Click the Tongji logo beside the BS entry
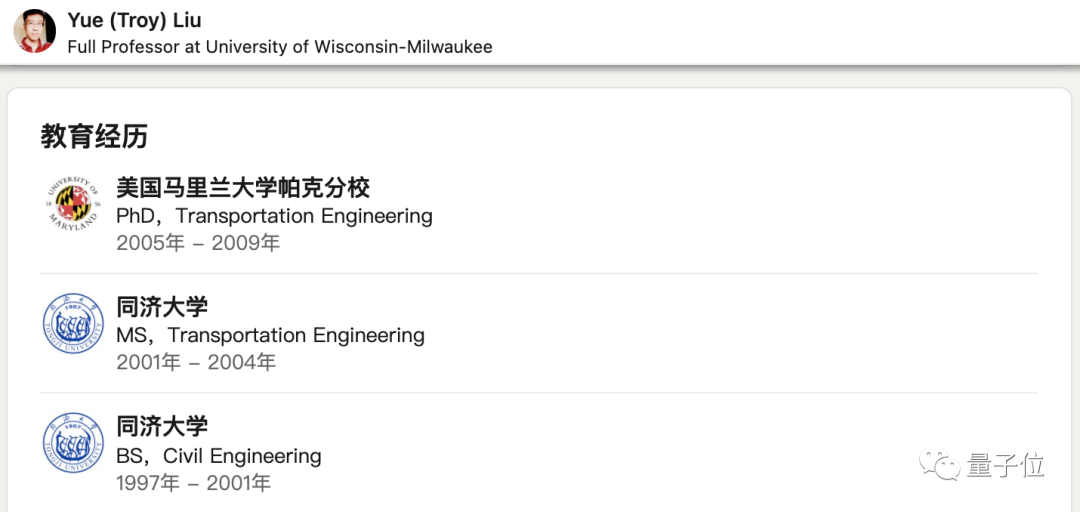This screenshot has width=1080, height=512. click(74, 443)
